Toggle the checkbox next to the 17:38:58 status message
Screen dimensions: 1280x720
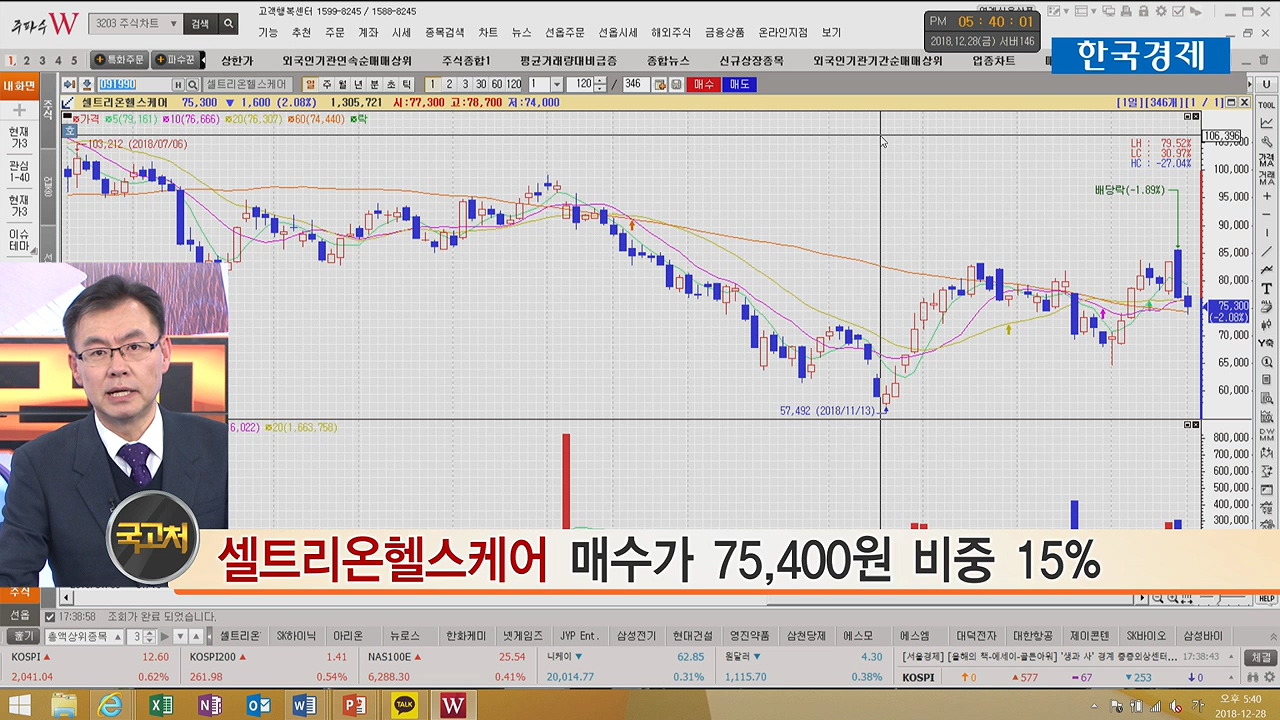pos(50,617)
